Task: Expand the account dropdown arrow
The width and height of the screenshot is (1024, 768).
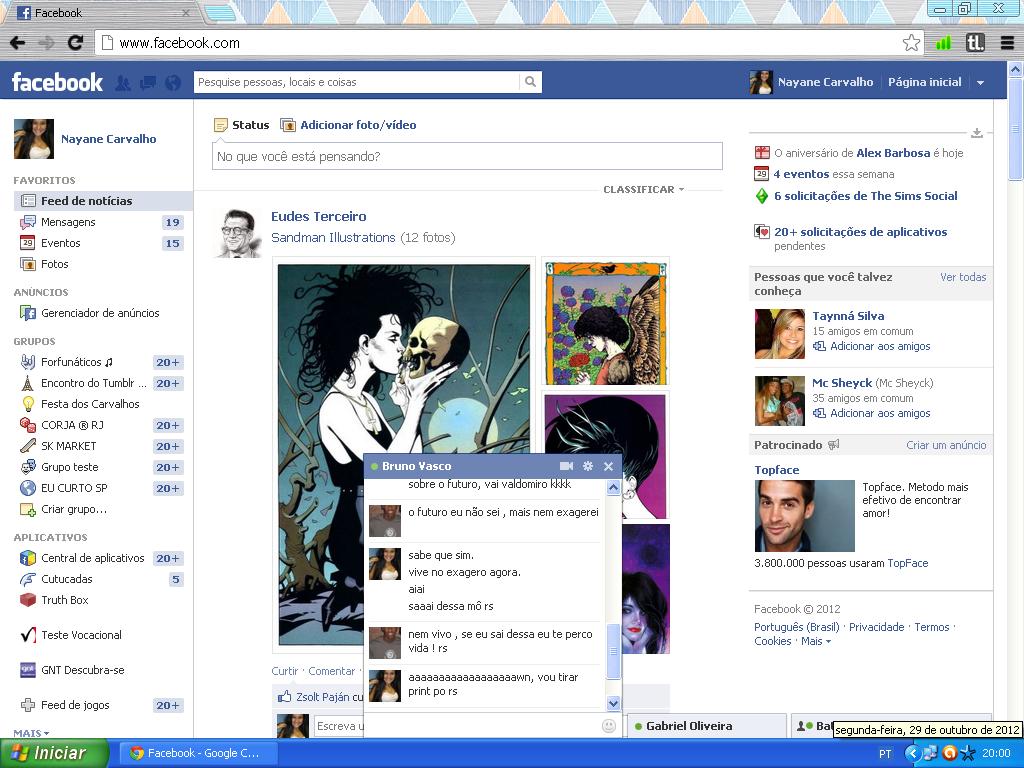Action: pyautogui.click(x=980, y=83)
